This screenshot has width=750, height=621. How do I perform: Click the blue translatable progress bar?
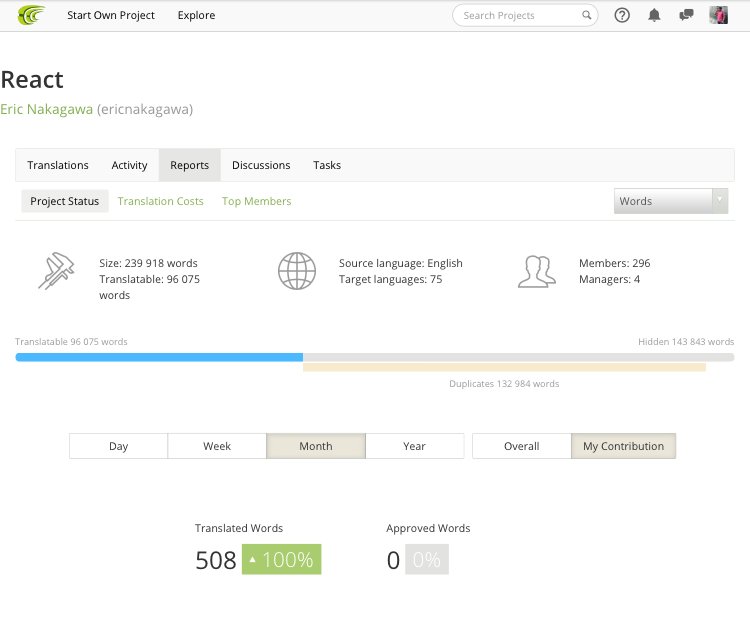pyautogui.click(x=159, y=357)
